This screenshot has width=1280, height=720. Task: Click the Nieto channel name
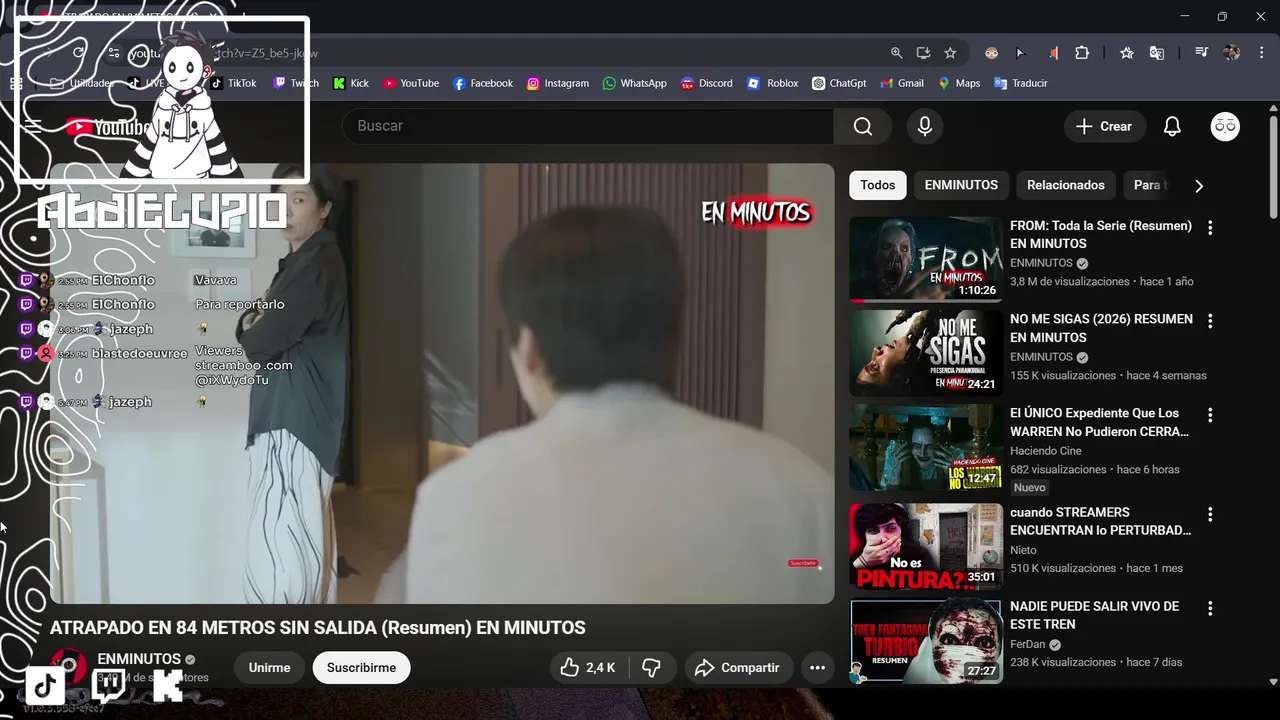(x=1023, y=550)
